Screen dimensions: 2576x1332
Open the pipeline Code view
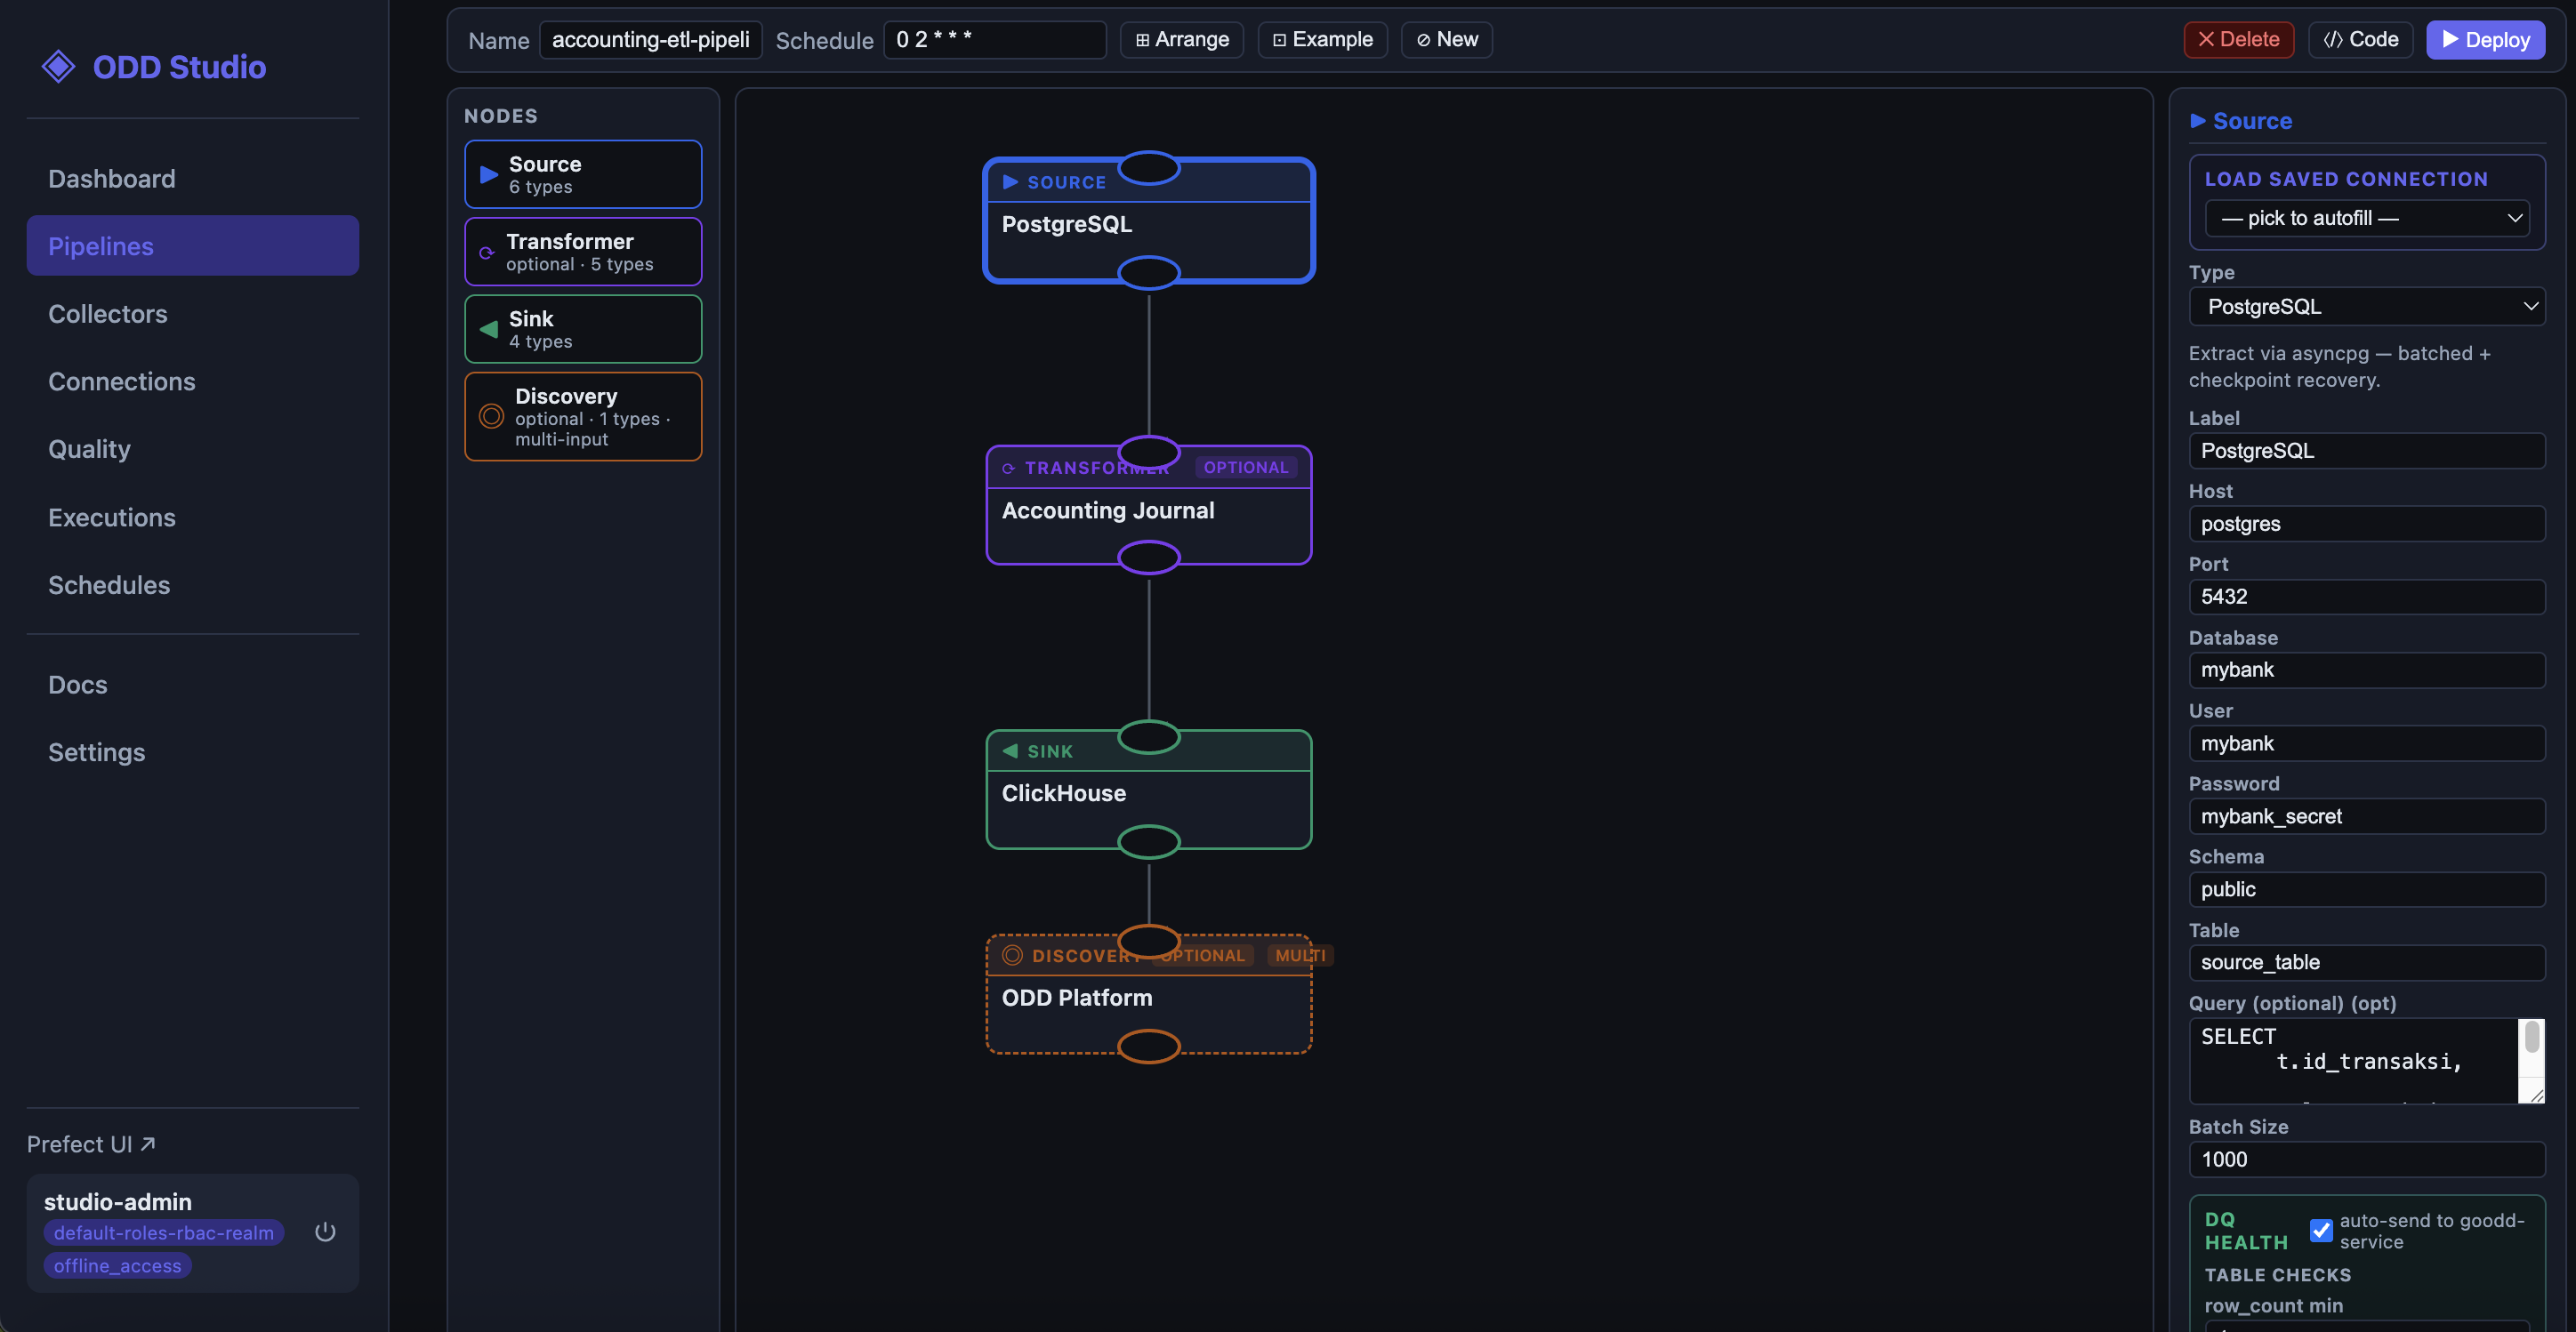pyautogui.click(x=2360, y=39)
